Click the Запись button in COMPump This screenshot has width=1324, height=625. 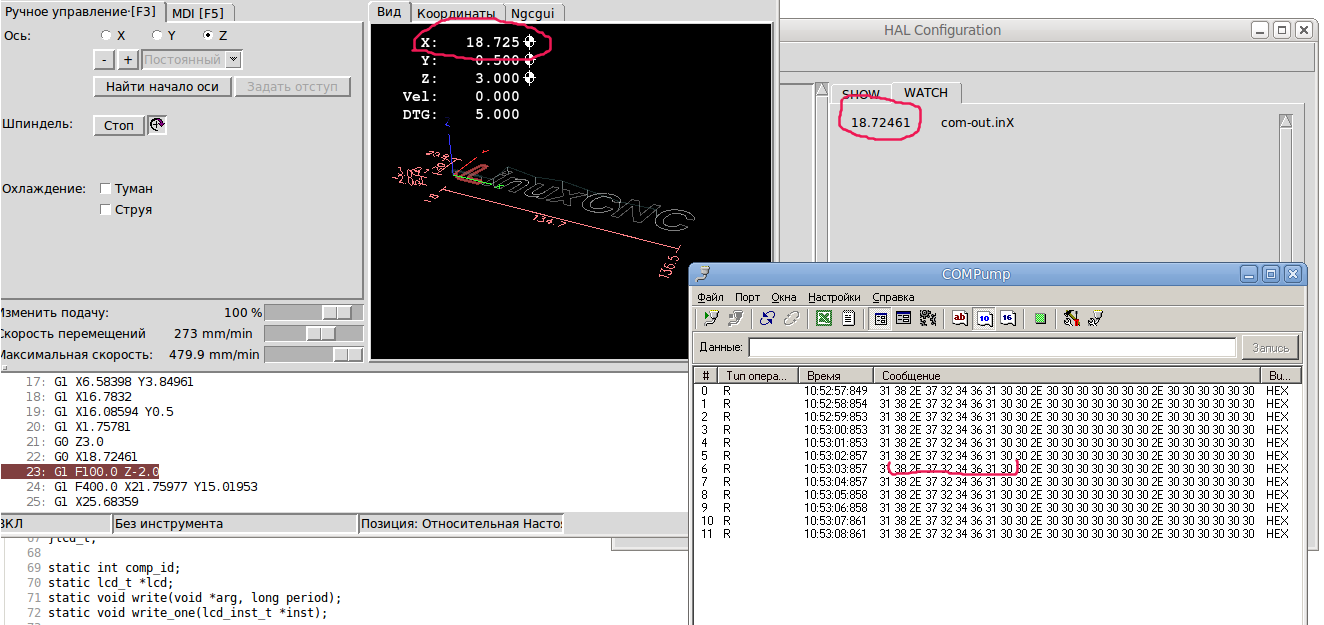pos(1271,347)
